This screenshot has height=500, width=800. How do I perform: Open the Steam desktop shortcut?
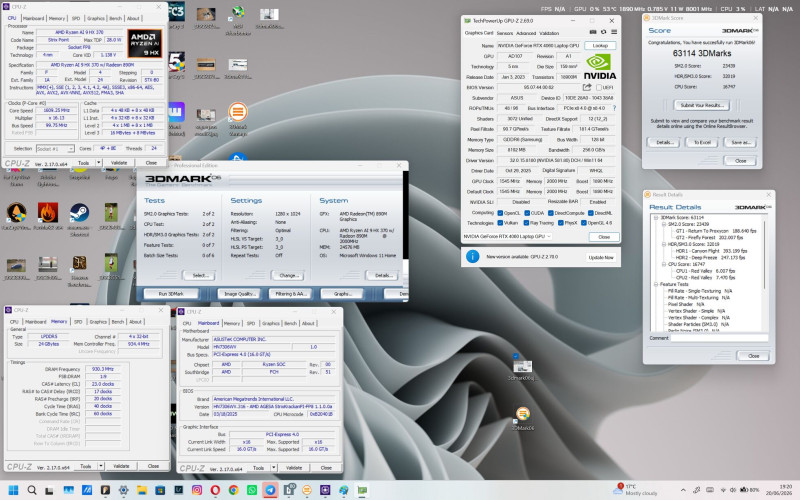tap(79, 213)
